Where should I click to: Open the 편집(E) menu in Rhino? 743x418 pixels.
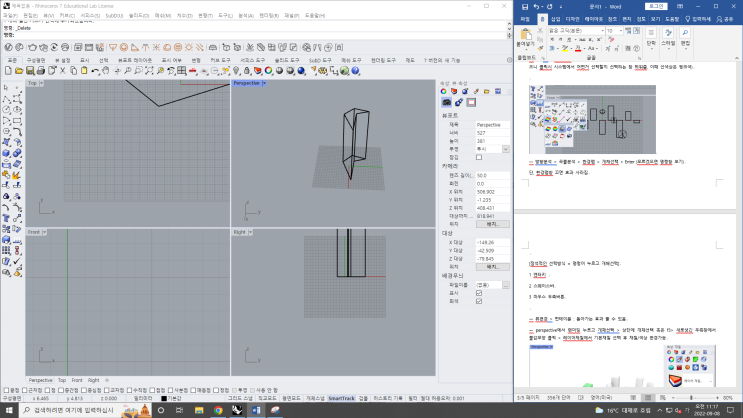click(31, 16)
